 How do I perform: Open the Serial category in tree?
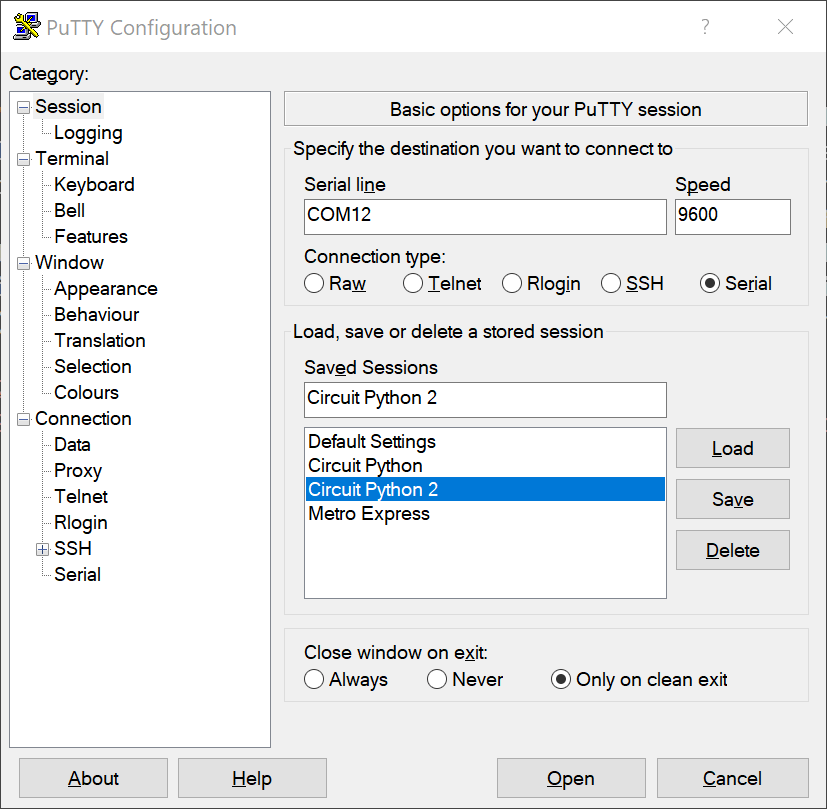coord(77,574)
